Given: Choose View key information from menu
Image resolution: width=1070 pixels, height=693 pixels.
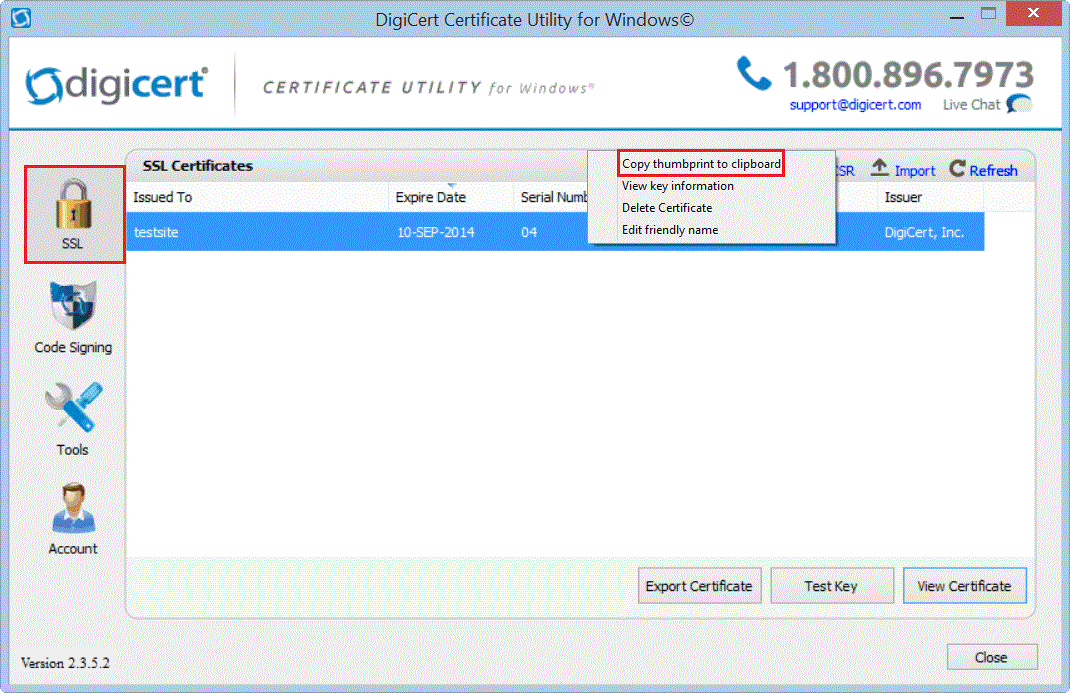Looking at the screenshot, I should [677, 186].
